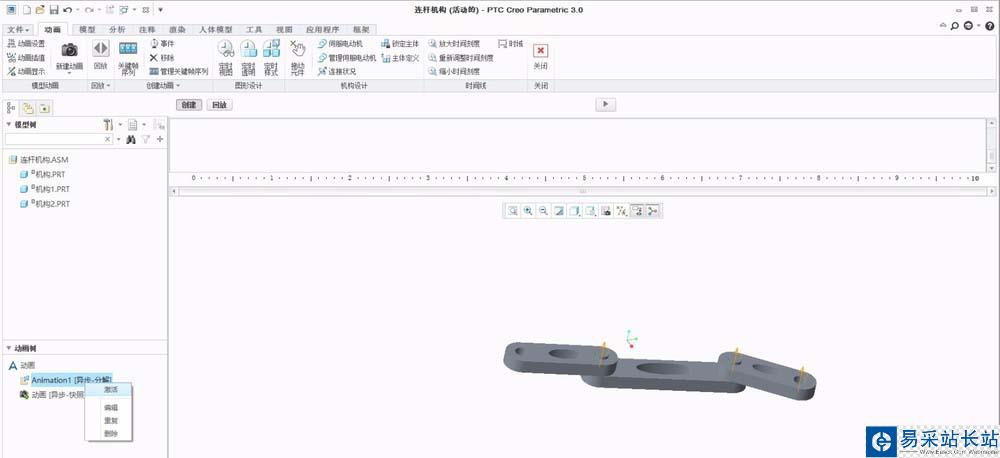
Task: Collapse the 动画树 panel triangle
Action: pyautogui.click(x=8, y=348)
